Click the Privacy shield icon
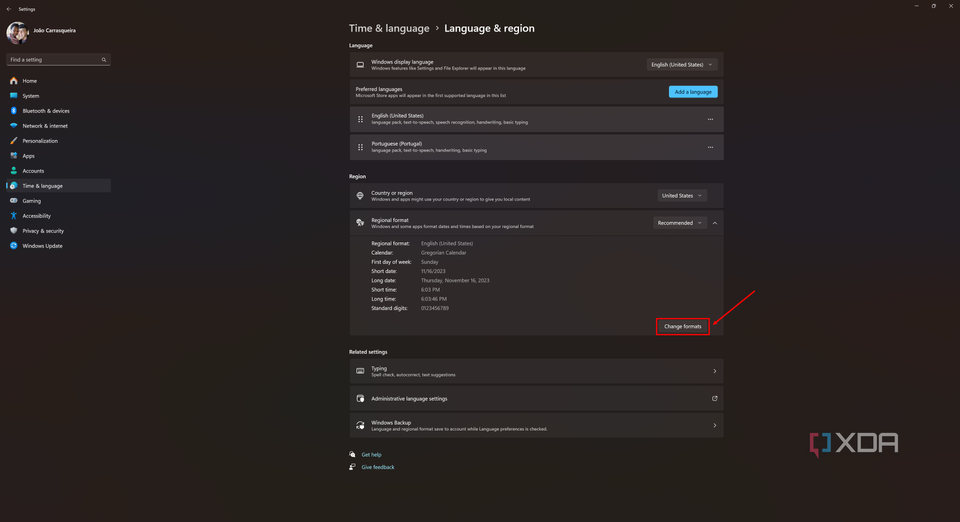 (13, 231)
